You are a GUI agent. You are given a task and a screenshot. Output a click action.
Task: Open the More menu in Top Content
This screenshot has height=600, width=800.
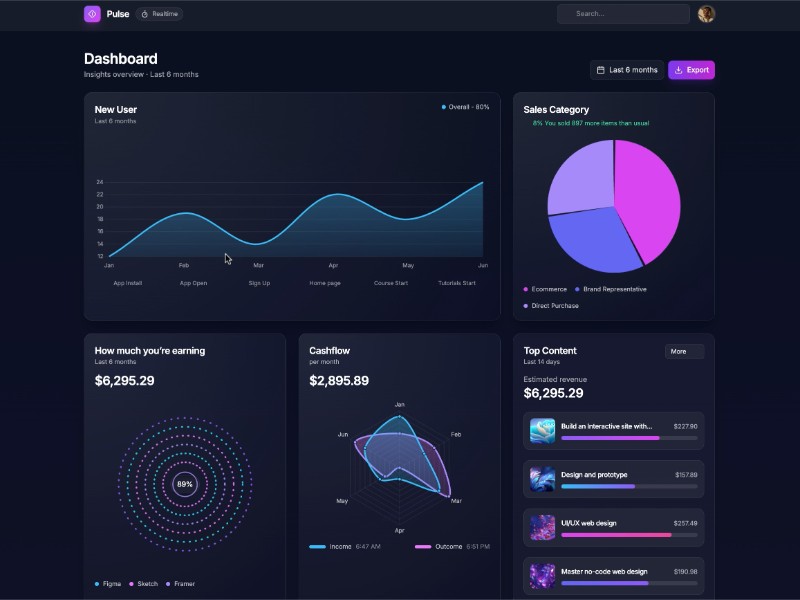(x=684, y=351)
